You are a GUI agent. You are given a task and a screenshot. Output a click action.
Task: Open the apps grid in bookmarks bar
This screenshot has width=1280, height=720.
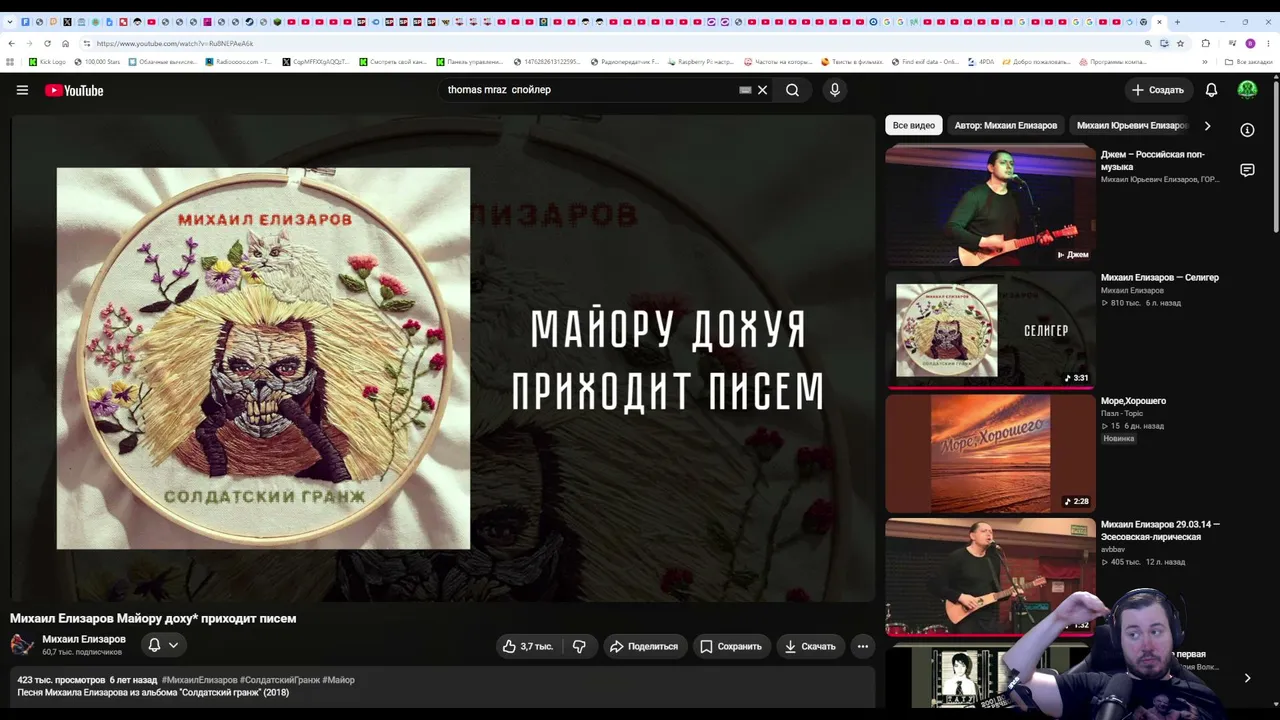[11, 62]
